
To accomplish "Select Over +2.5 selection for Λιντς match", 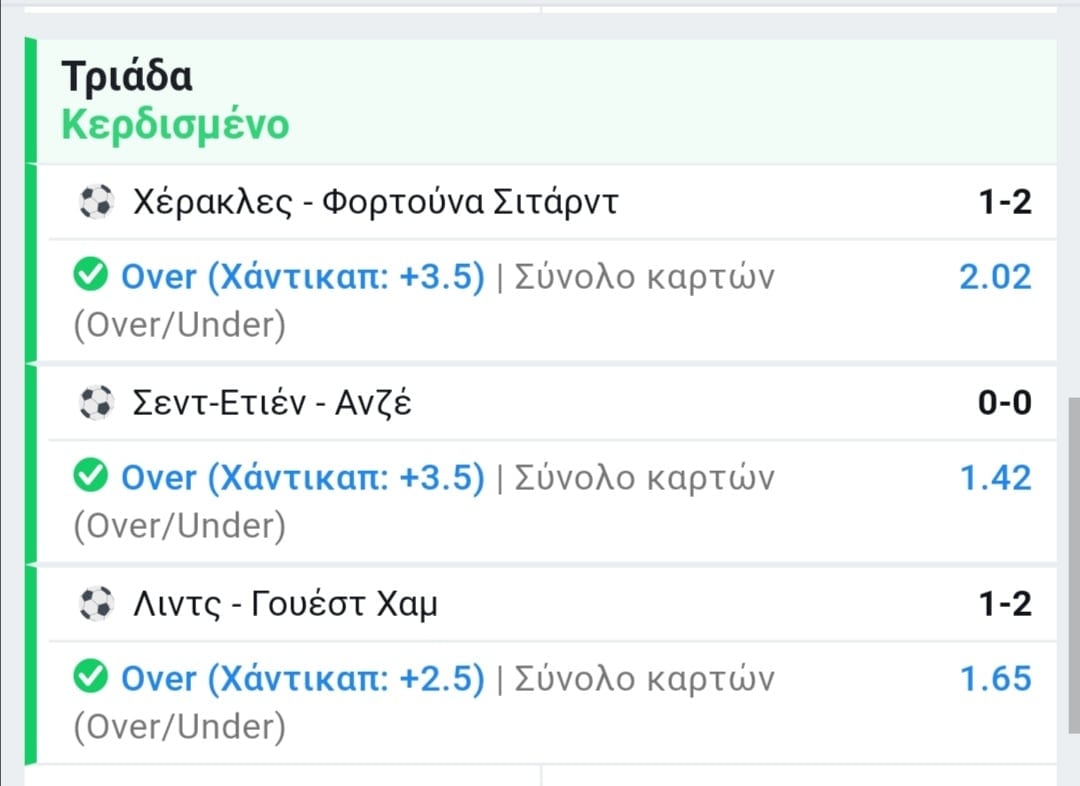I will (302, 679).
